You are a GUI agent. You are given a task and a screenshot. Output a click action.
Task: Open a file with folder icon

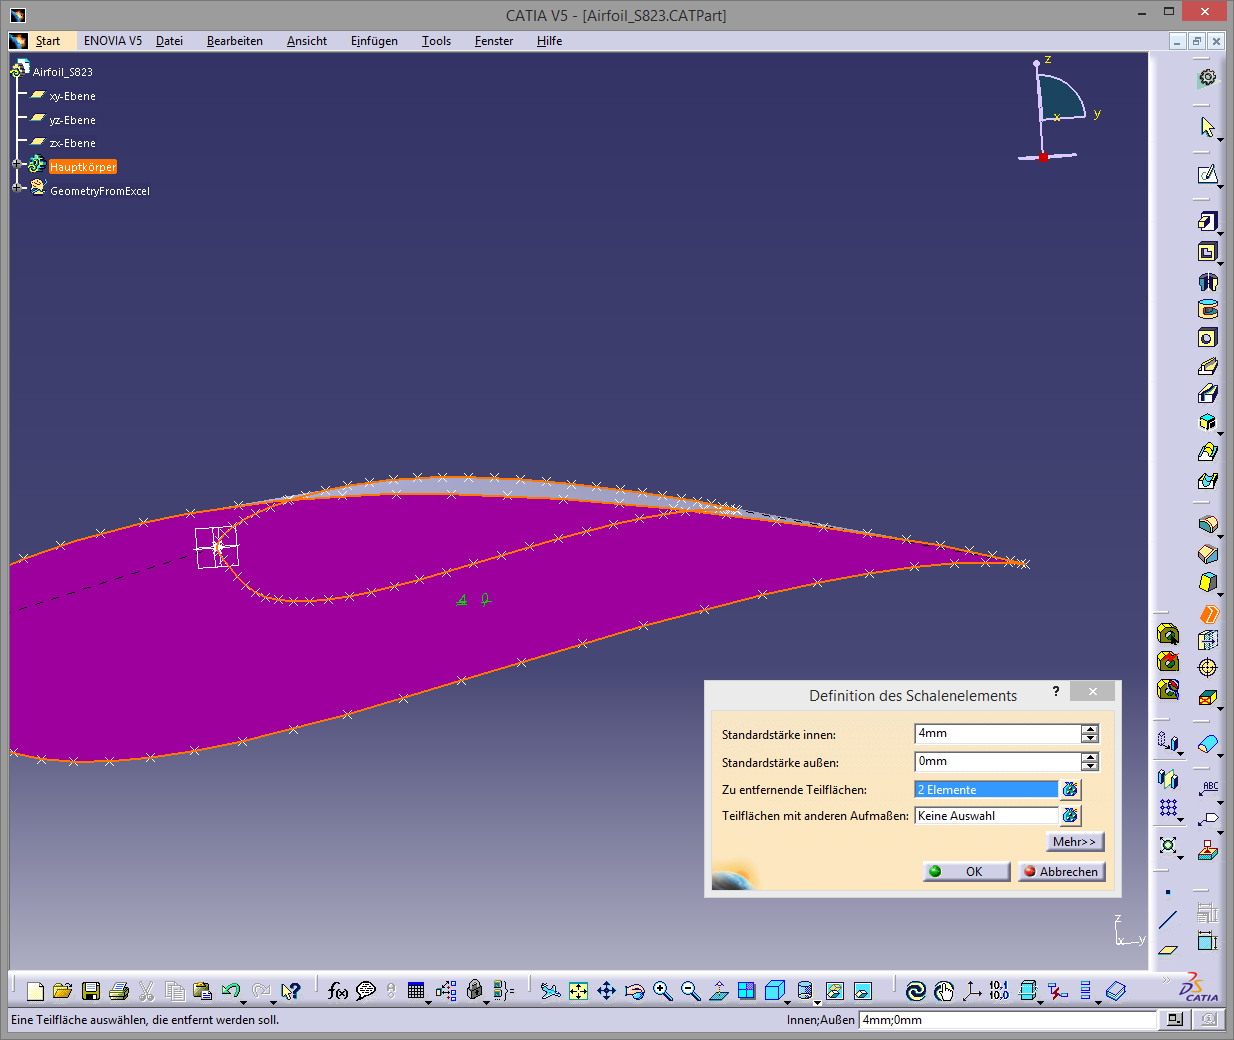coord(62,991)
